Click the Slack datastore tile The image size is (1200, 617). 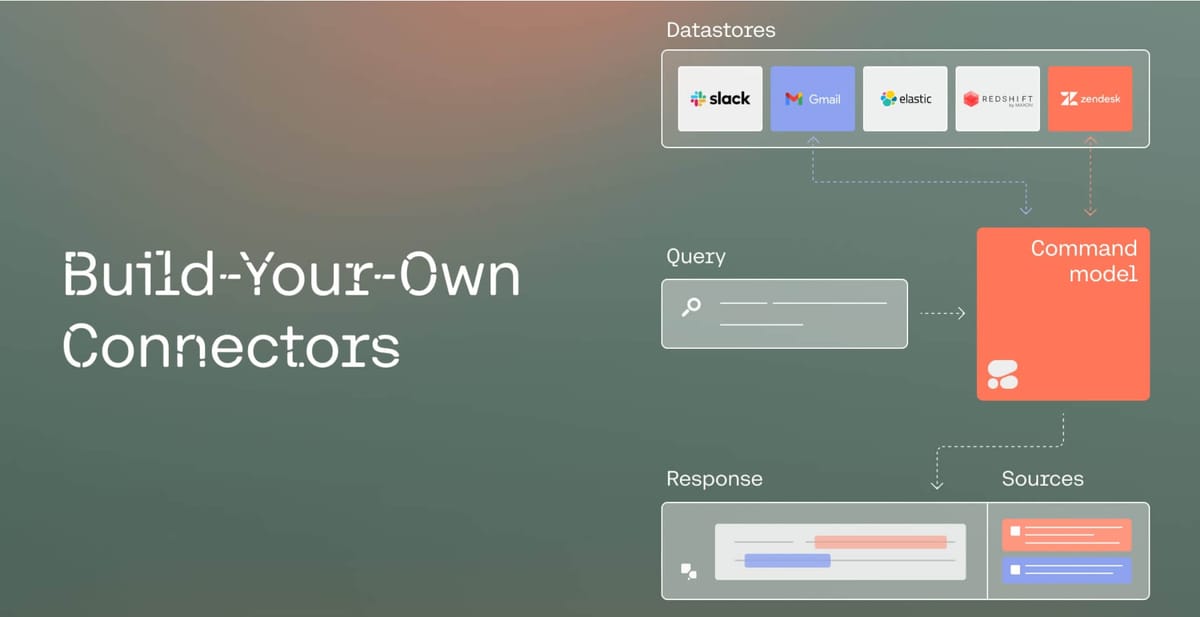click(x=720, y=99)
